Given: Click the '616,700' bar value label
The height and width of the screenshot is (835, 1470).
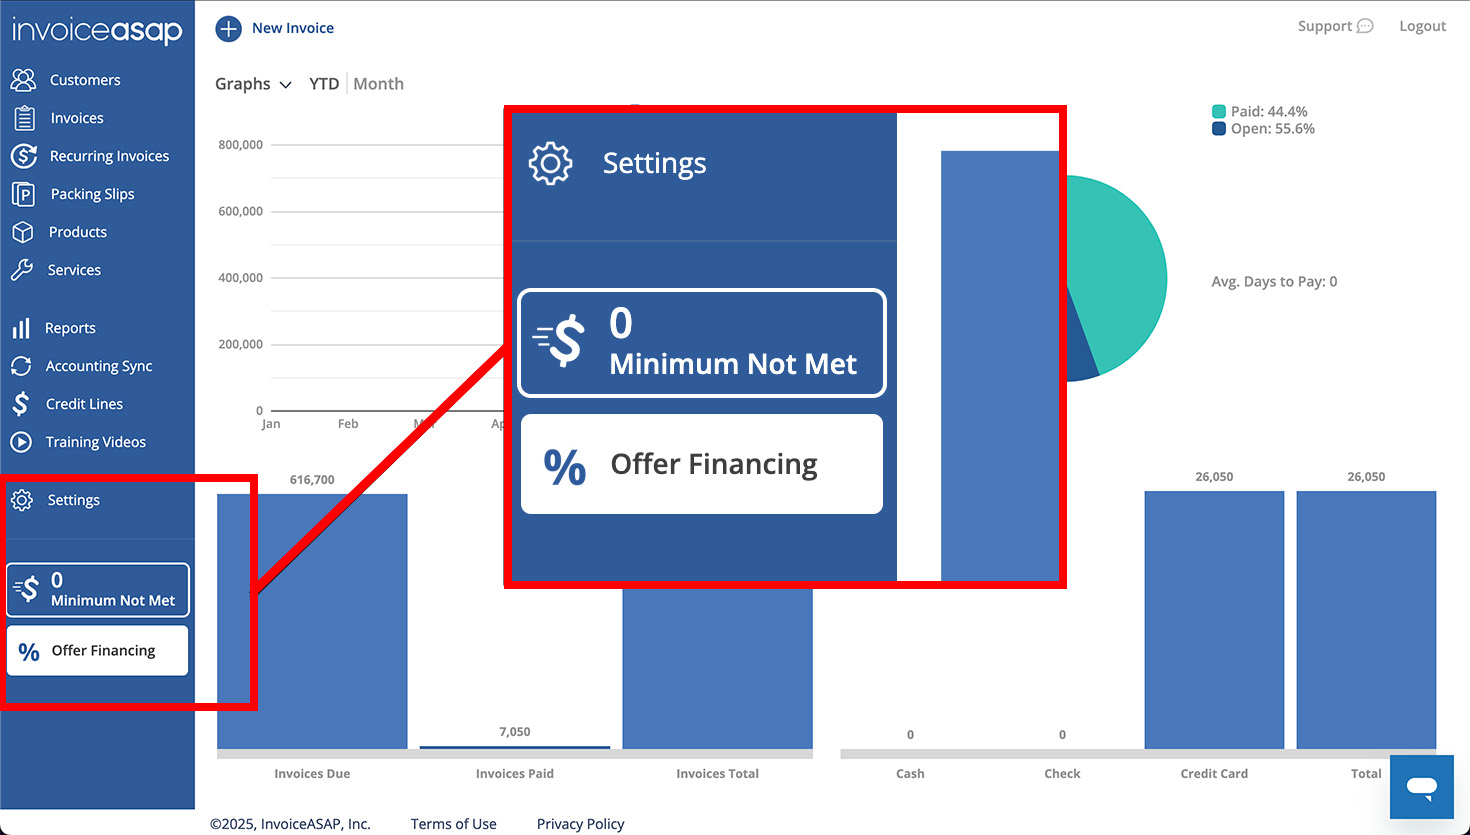Looking at the screenshot, I should click(312, 480).
